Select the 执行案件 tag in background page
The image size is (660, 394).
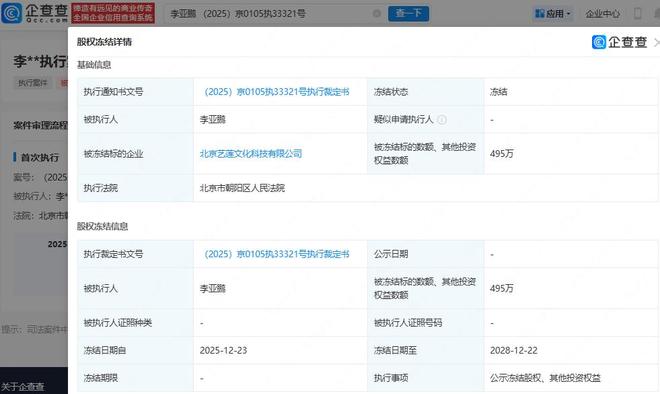(x=32, y=83)
